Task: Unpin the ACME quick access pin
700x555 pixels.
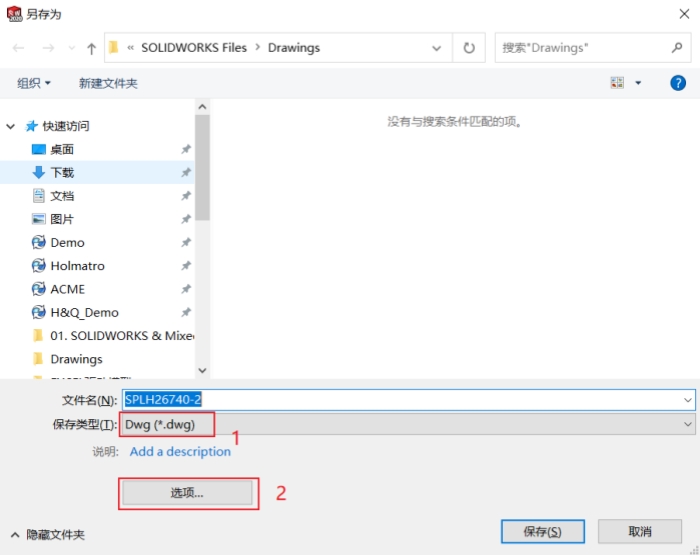Action: pyautogui.click(x=186, y=289)
